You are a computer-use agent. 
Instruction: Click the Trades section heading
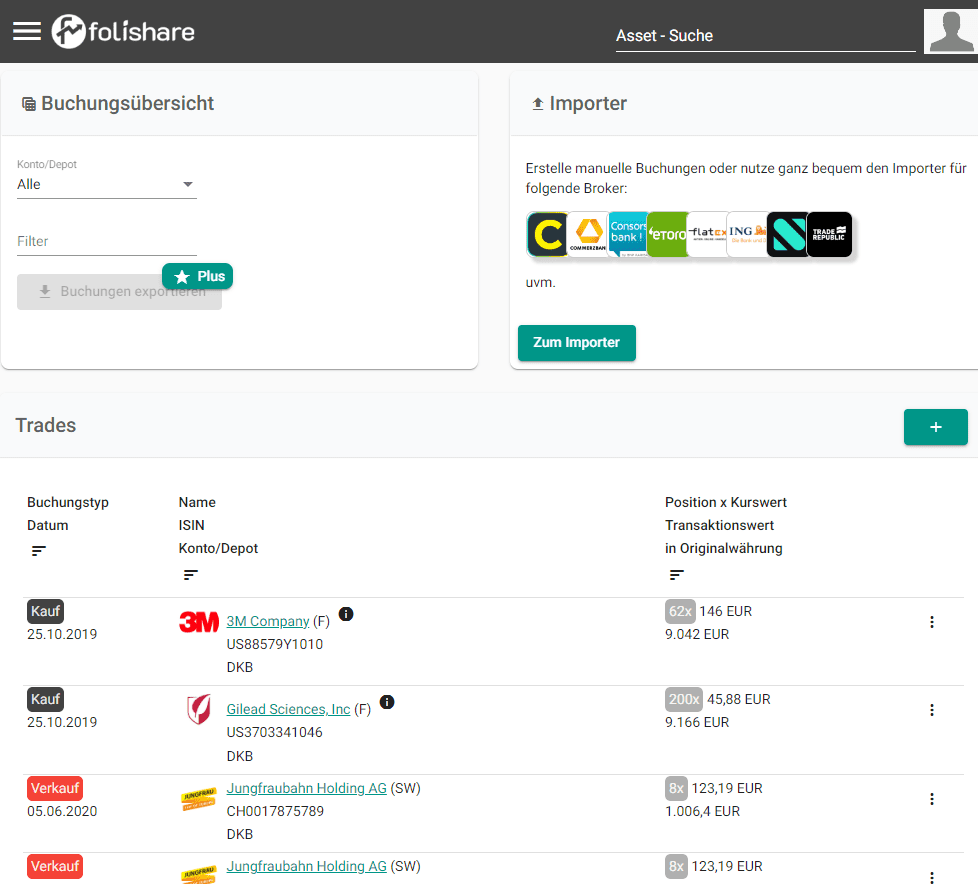(46, 425)
